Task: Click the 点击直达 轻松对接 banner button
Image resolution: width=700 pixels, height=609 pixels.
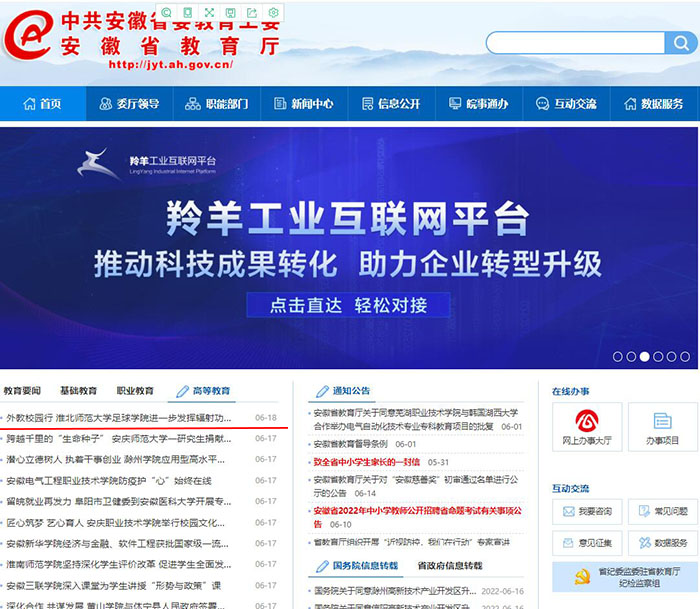Action: (x=348, y=305)
